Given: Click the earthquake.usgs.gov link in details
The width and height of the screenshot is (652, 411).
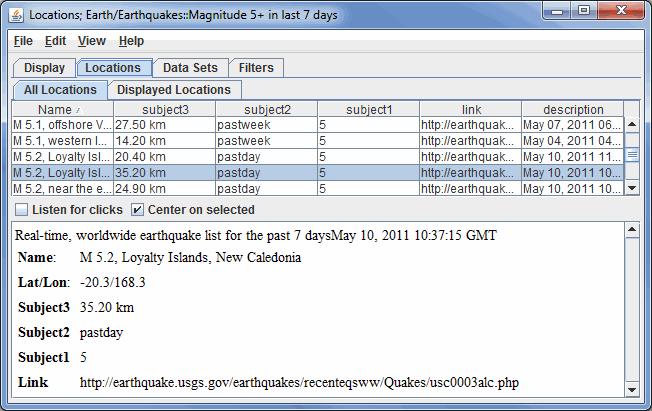Looking at the screenshot, I should 299,382.
